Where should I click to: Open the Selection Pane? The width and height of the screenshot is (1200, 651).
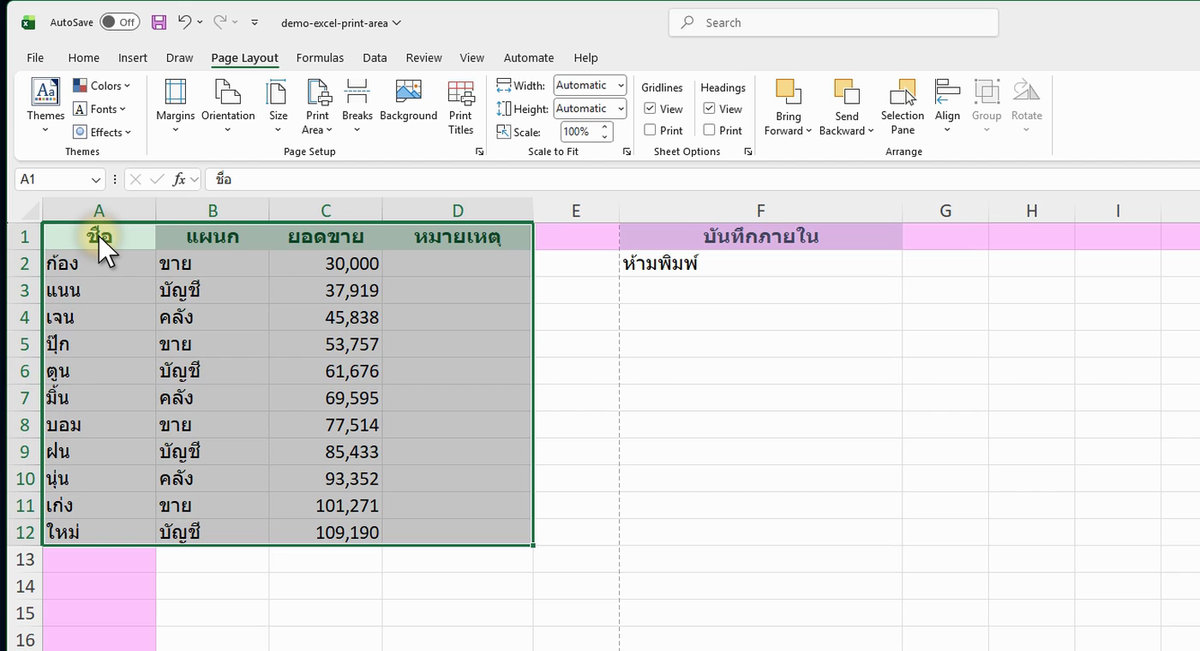click(x=902, y=107)
